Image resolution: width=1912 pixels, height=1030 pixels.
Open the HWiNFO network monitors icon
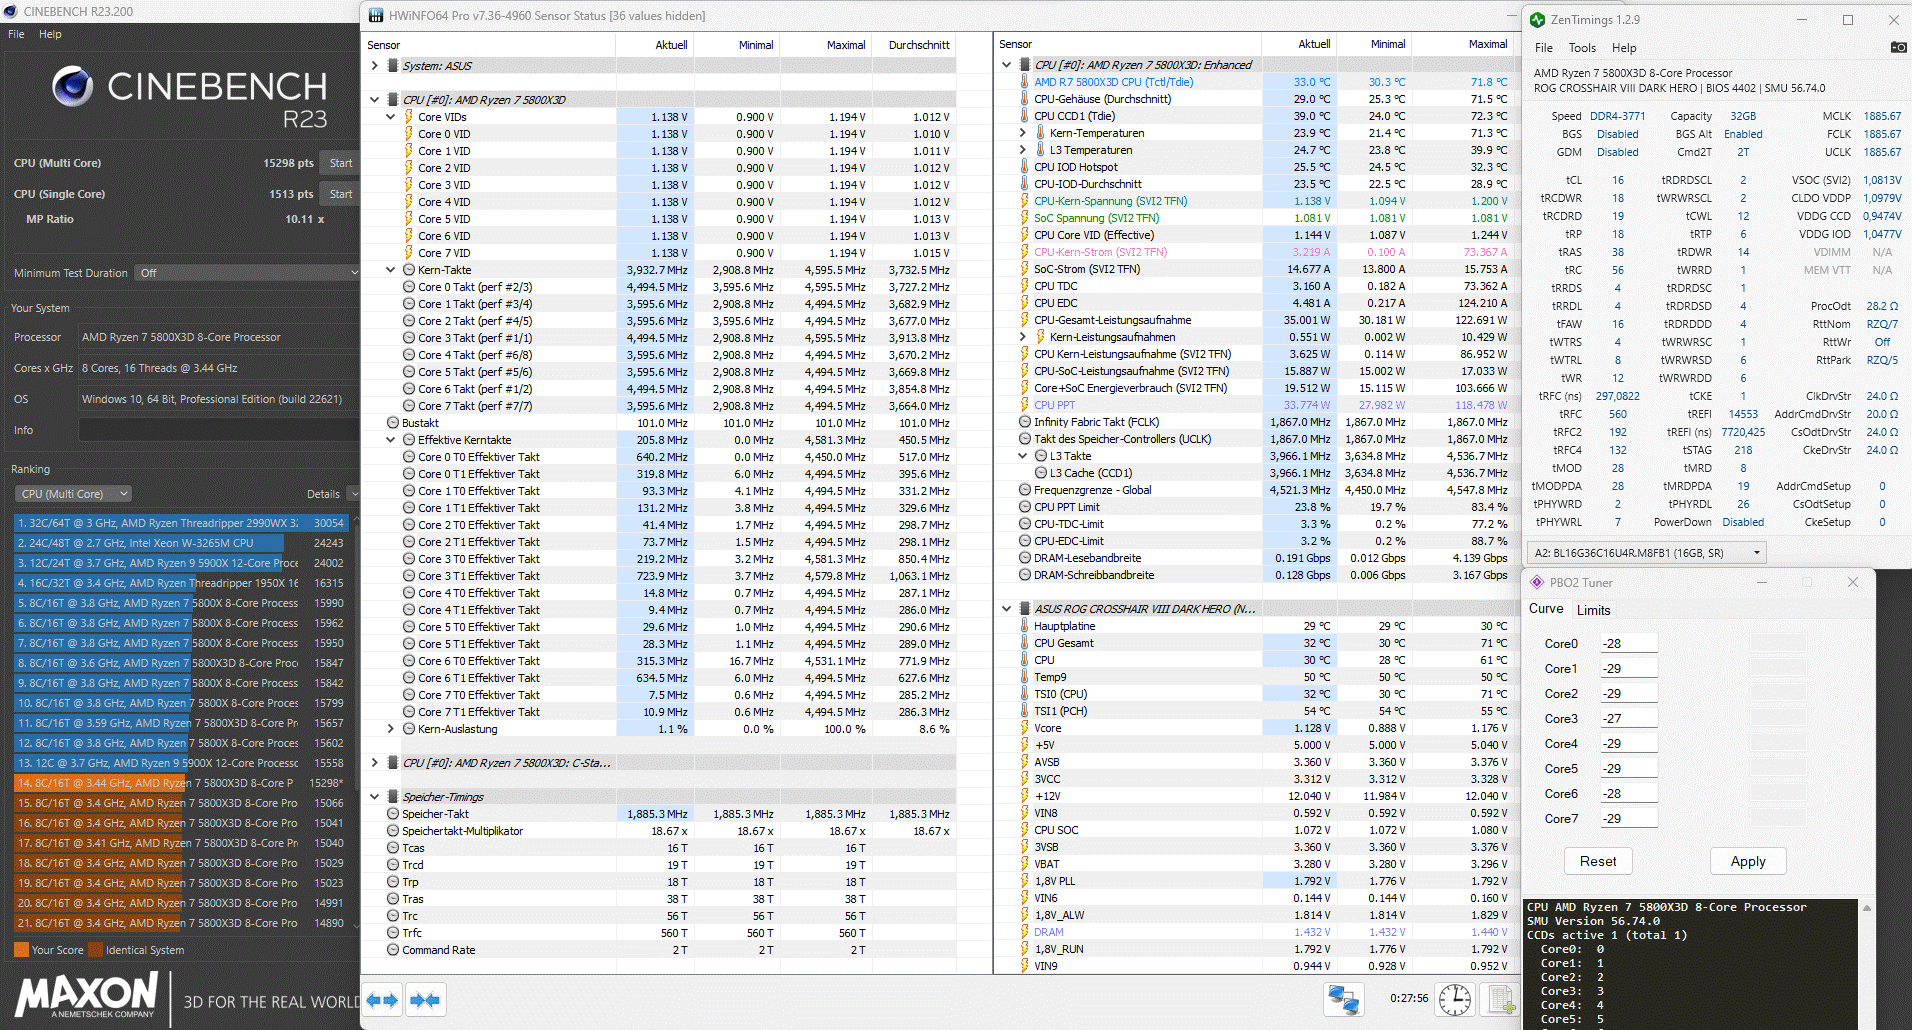[1343, 999]
